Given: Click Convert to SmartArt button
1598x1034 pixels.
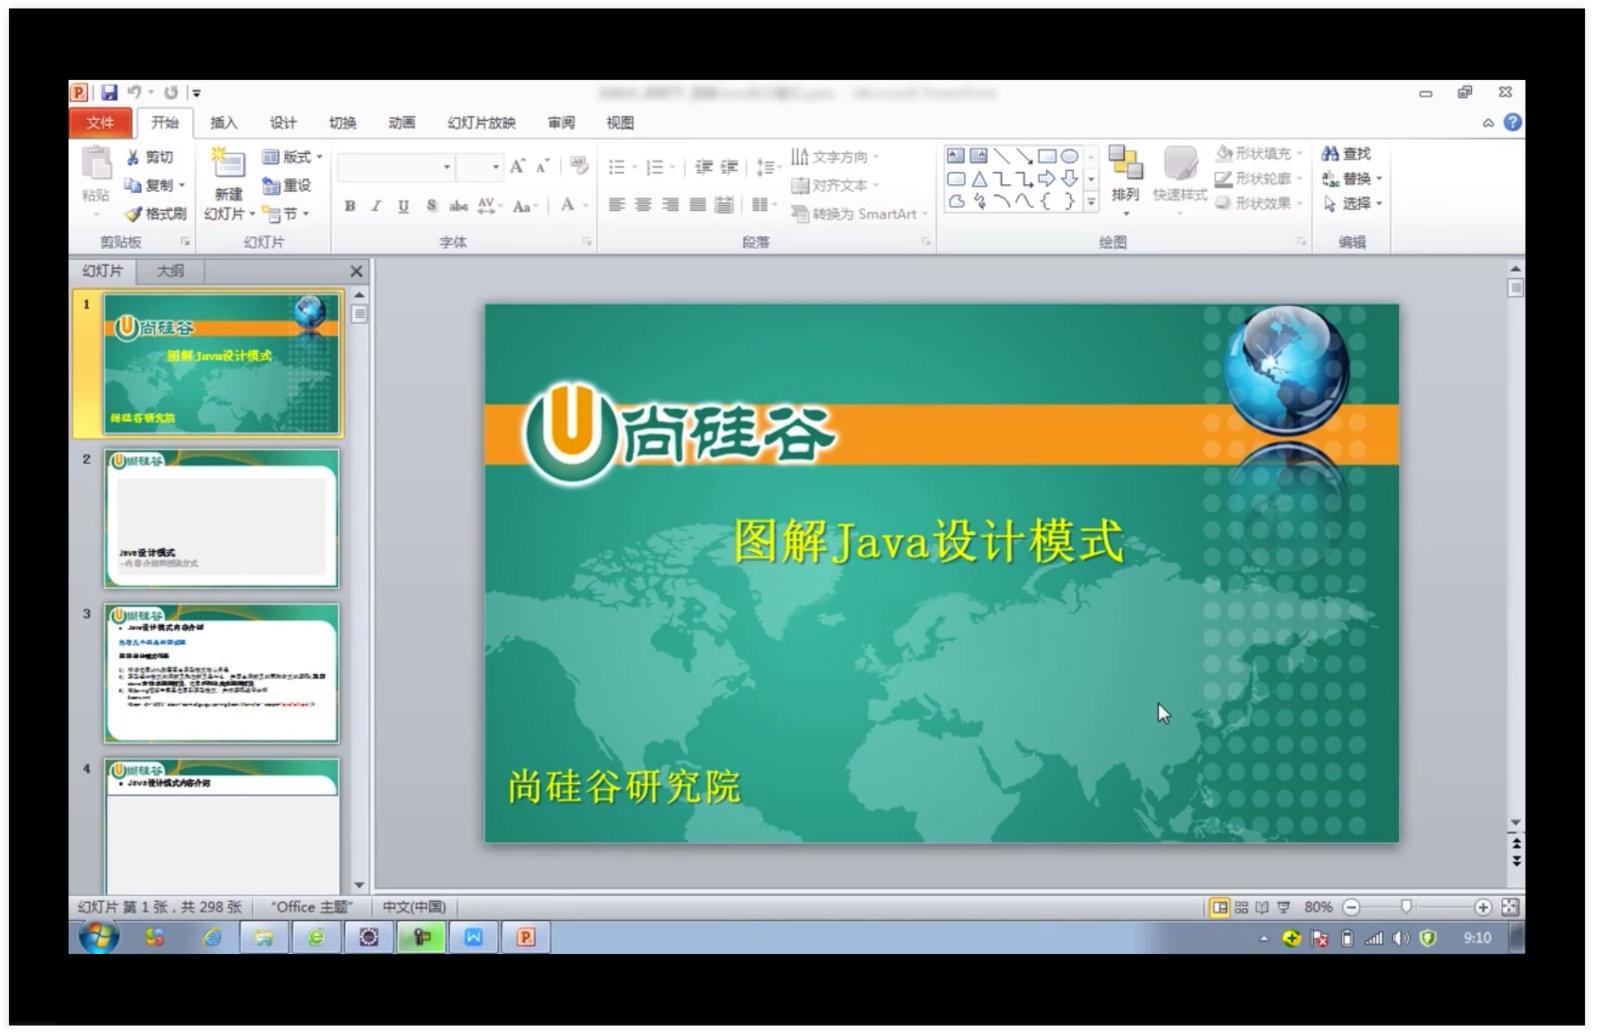Looking at the screenshot, I should point(859,213).
